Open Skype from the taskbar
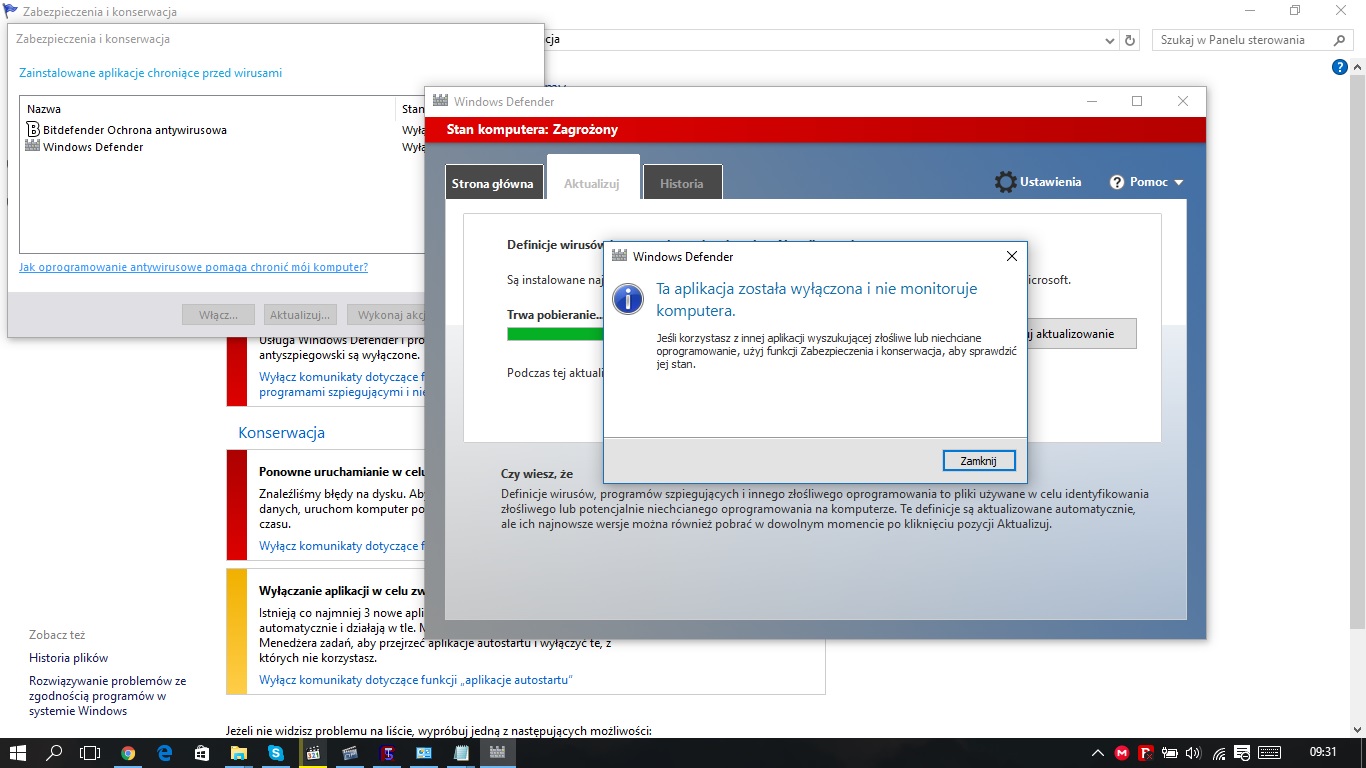 (275, 753)
